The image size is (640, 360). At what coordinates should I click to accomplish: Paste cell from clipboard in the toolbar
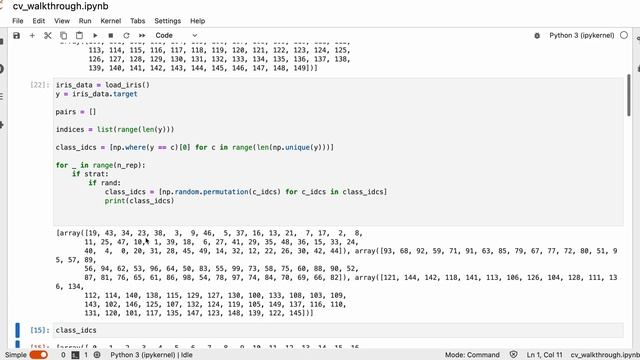79,36
